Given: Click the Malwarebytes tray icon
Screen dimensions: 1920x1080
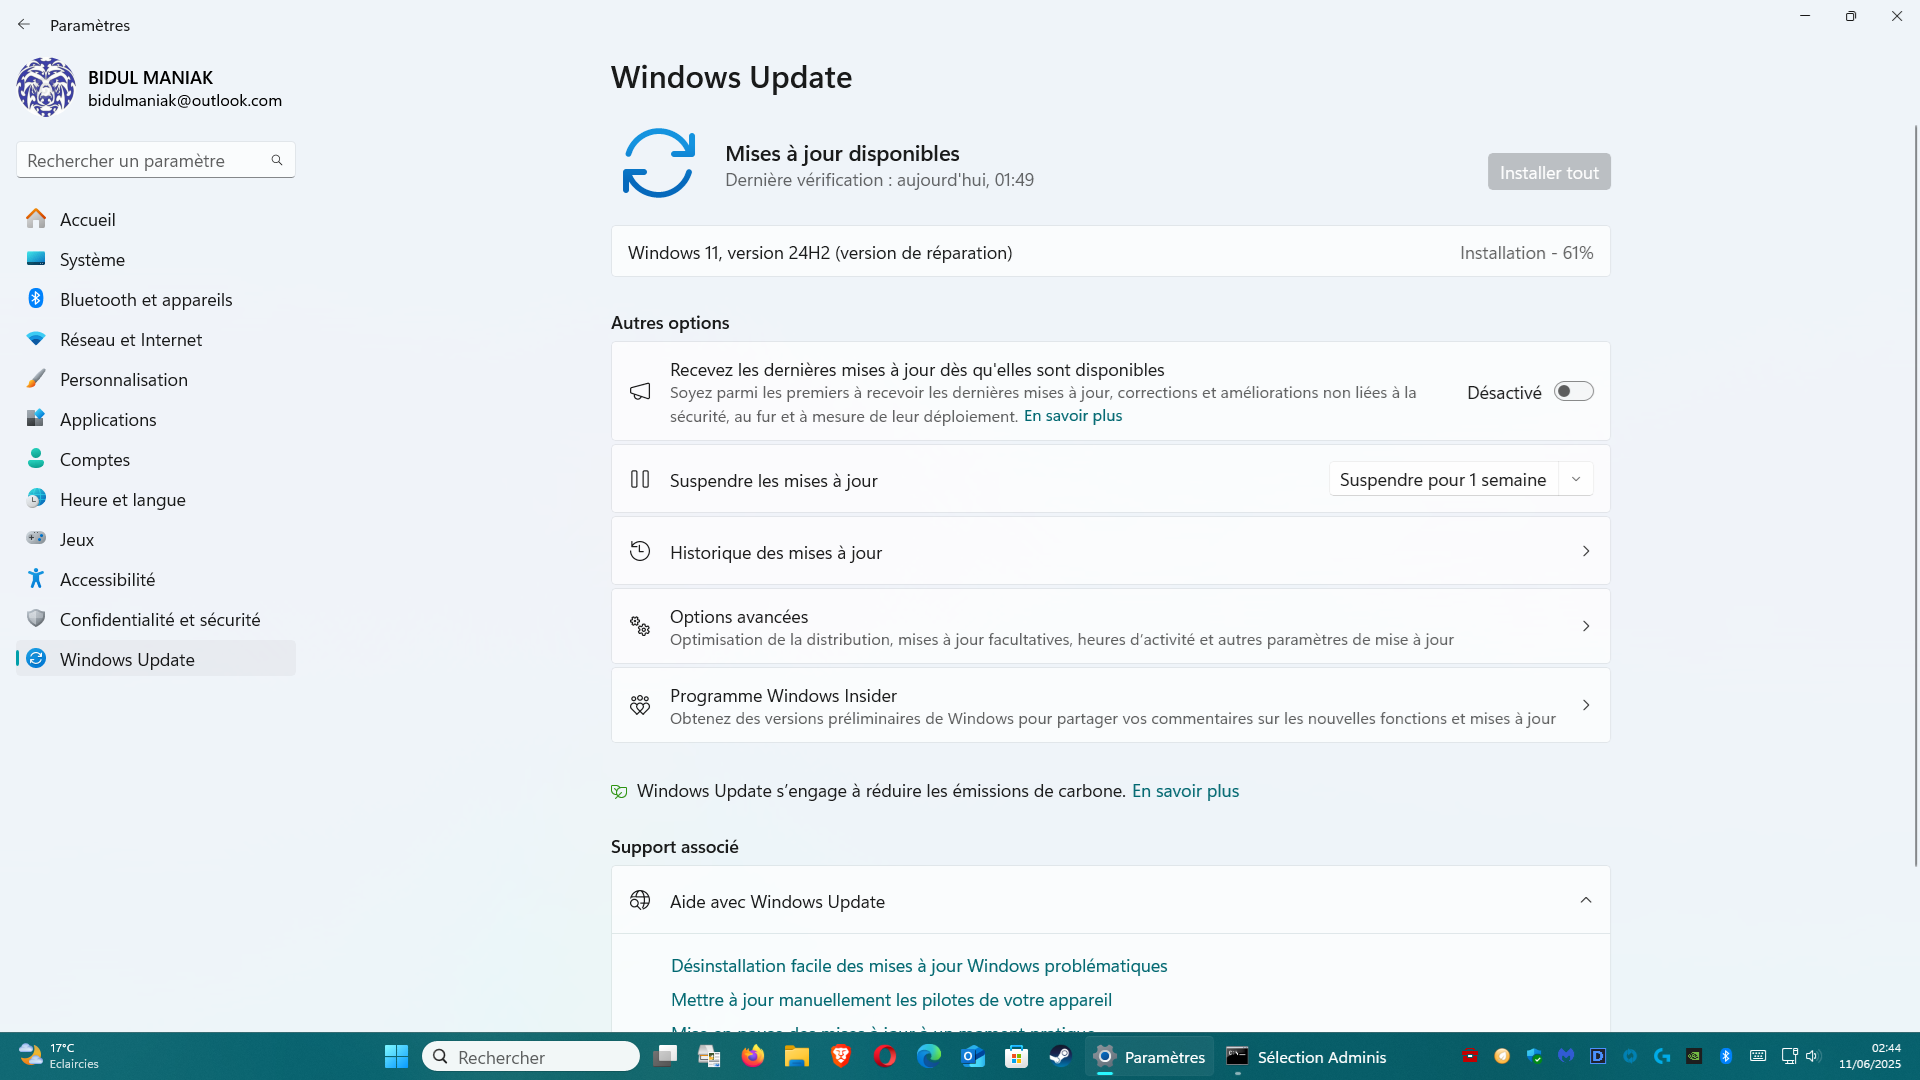Looking at the screenshot, I should coord(1566,1056).
